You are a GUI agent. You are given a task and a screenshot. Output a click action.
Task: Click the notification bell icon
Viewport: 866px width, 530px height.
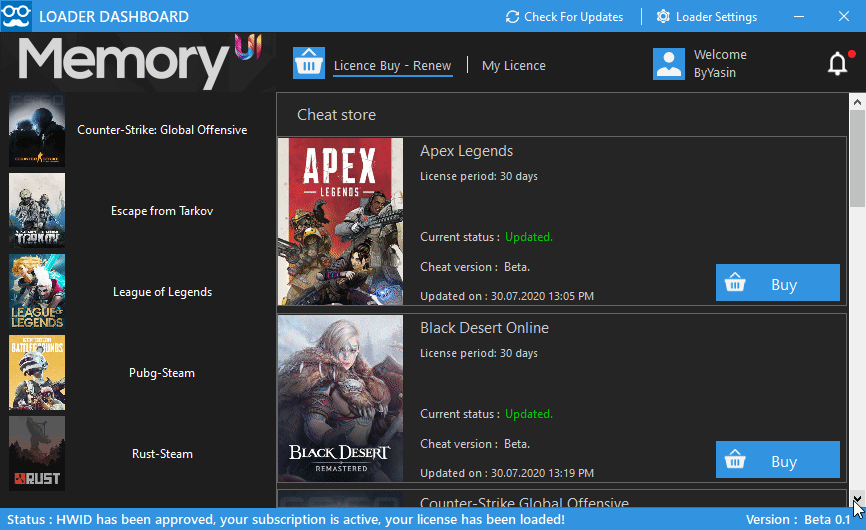[x=838, y=63]
